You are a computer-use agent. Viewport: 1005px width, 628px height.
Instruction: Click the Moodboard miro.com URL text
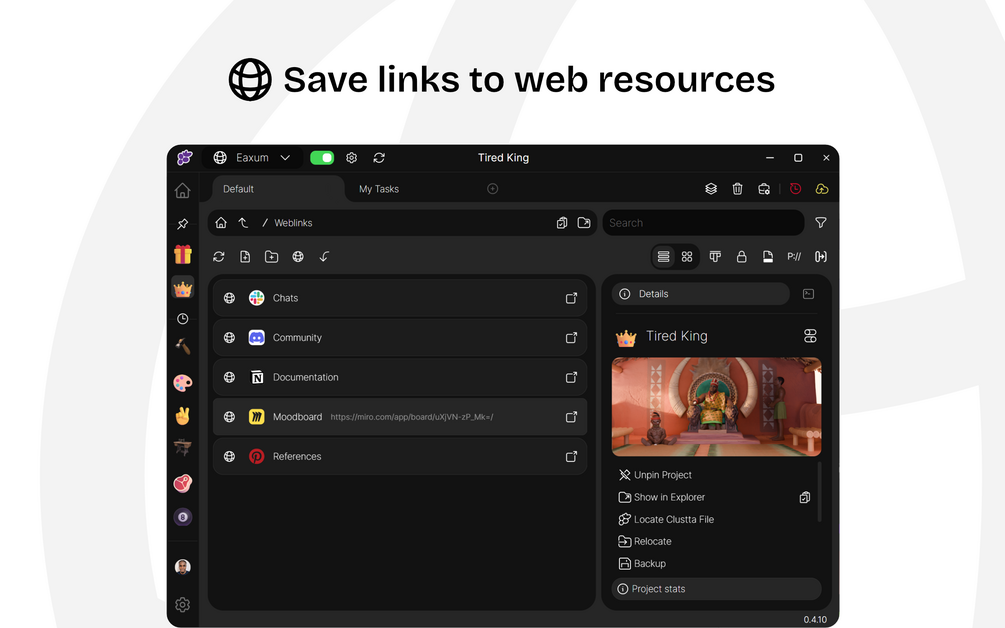click(411, 417)
